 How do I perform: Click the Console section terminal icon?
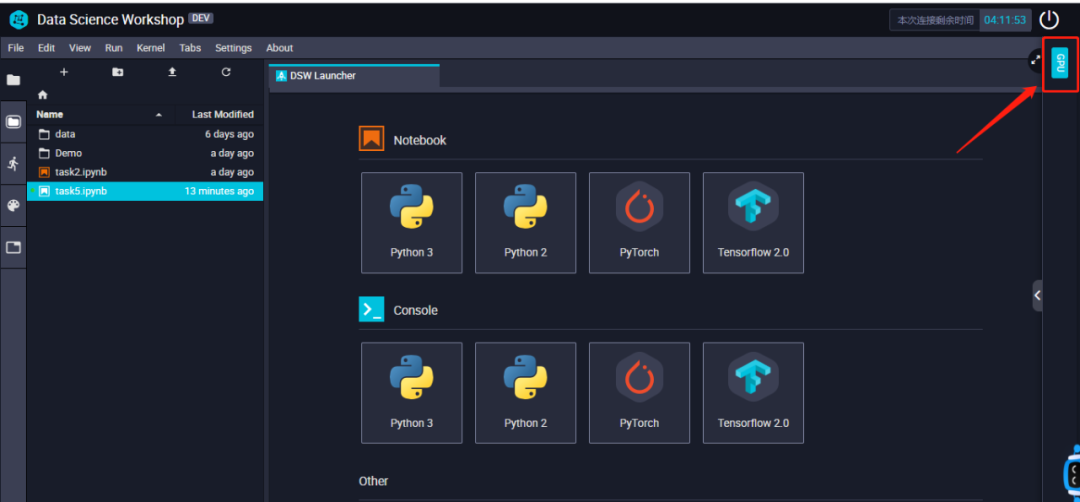(x=371, y=309)
